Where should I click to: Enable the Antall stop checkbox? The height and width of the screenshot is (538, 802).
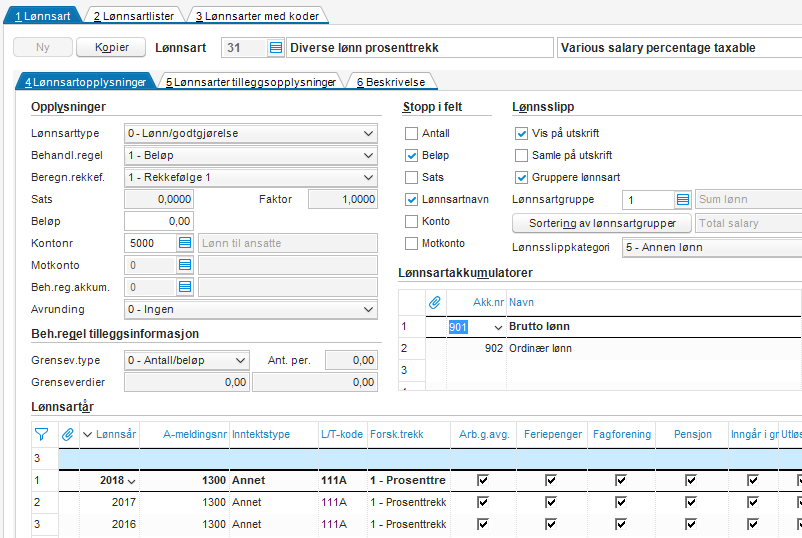[411, 133]
